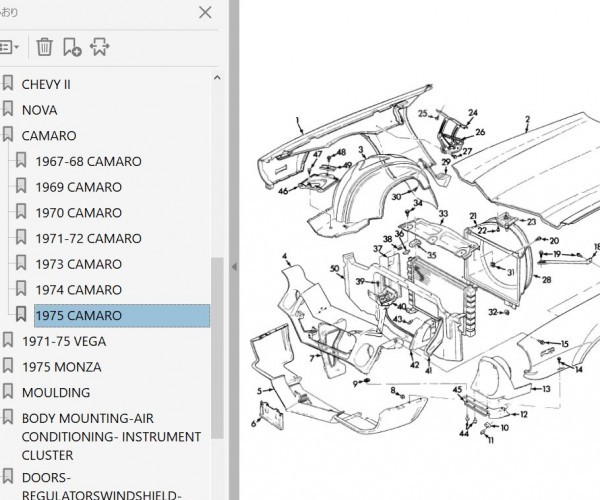Image resolution: width=600 pixels, height=500 pixels.
Task: Click the bookmark list scroll-up arrow
Action: pyautogui.click(x=217, y=78)
